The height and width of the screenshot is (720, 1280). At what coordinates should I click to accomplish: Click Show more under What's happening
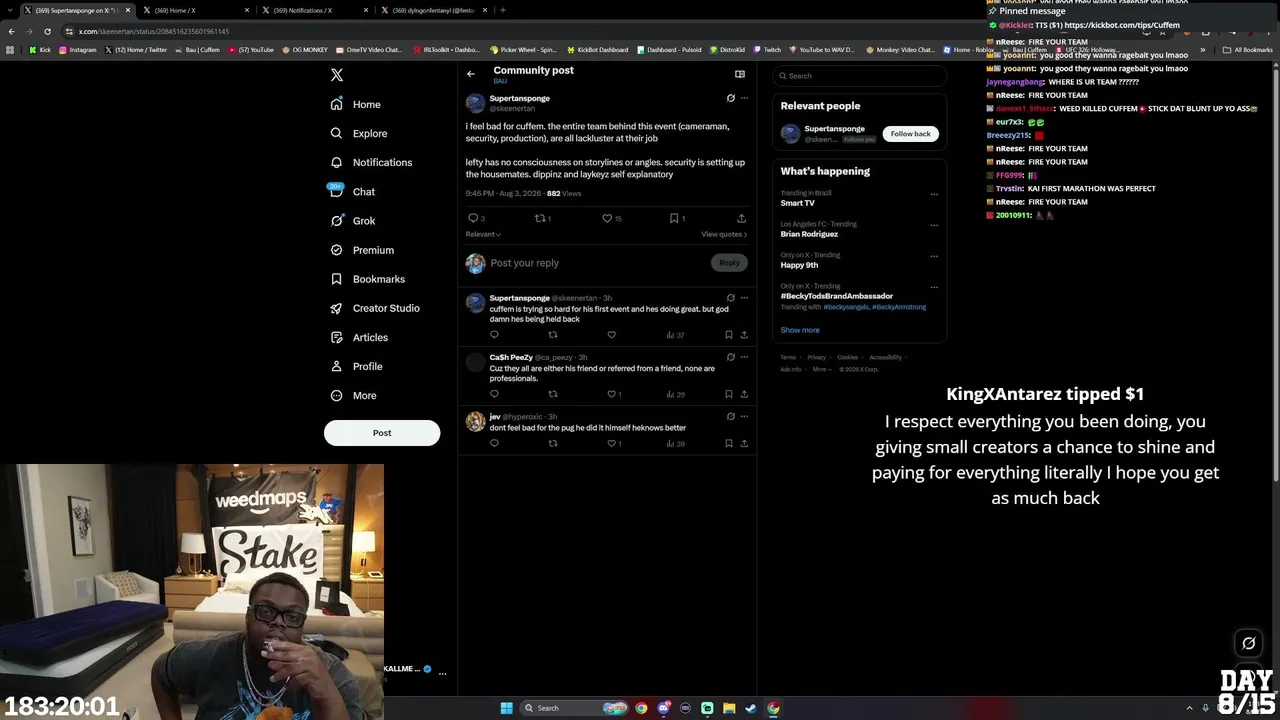[800, 330]
